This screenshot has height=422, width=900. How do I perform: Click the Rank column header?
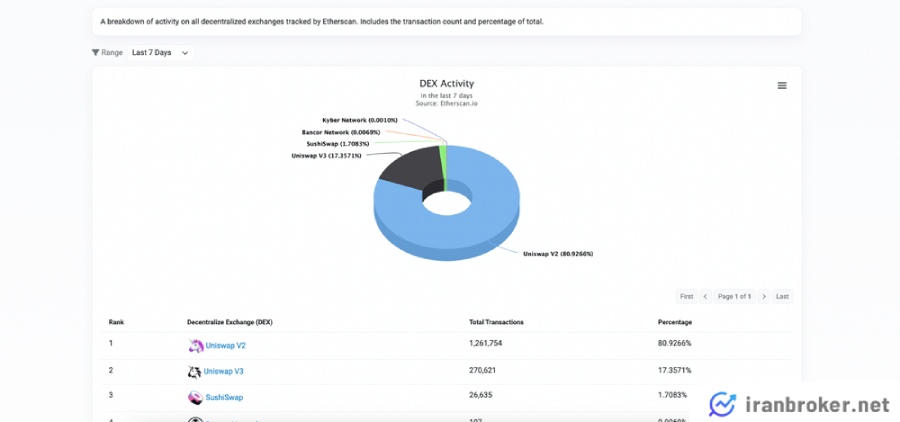pyautogui.click(x=116, y=322)
